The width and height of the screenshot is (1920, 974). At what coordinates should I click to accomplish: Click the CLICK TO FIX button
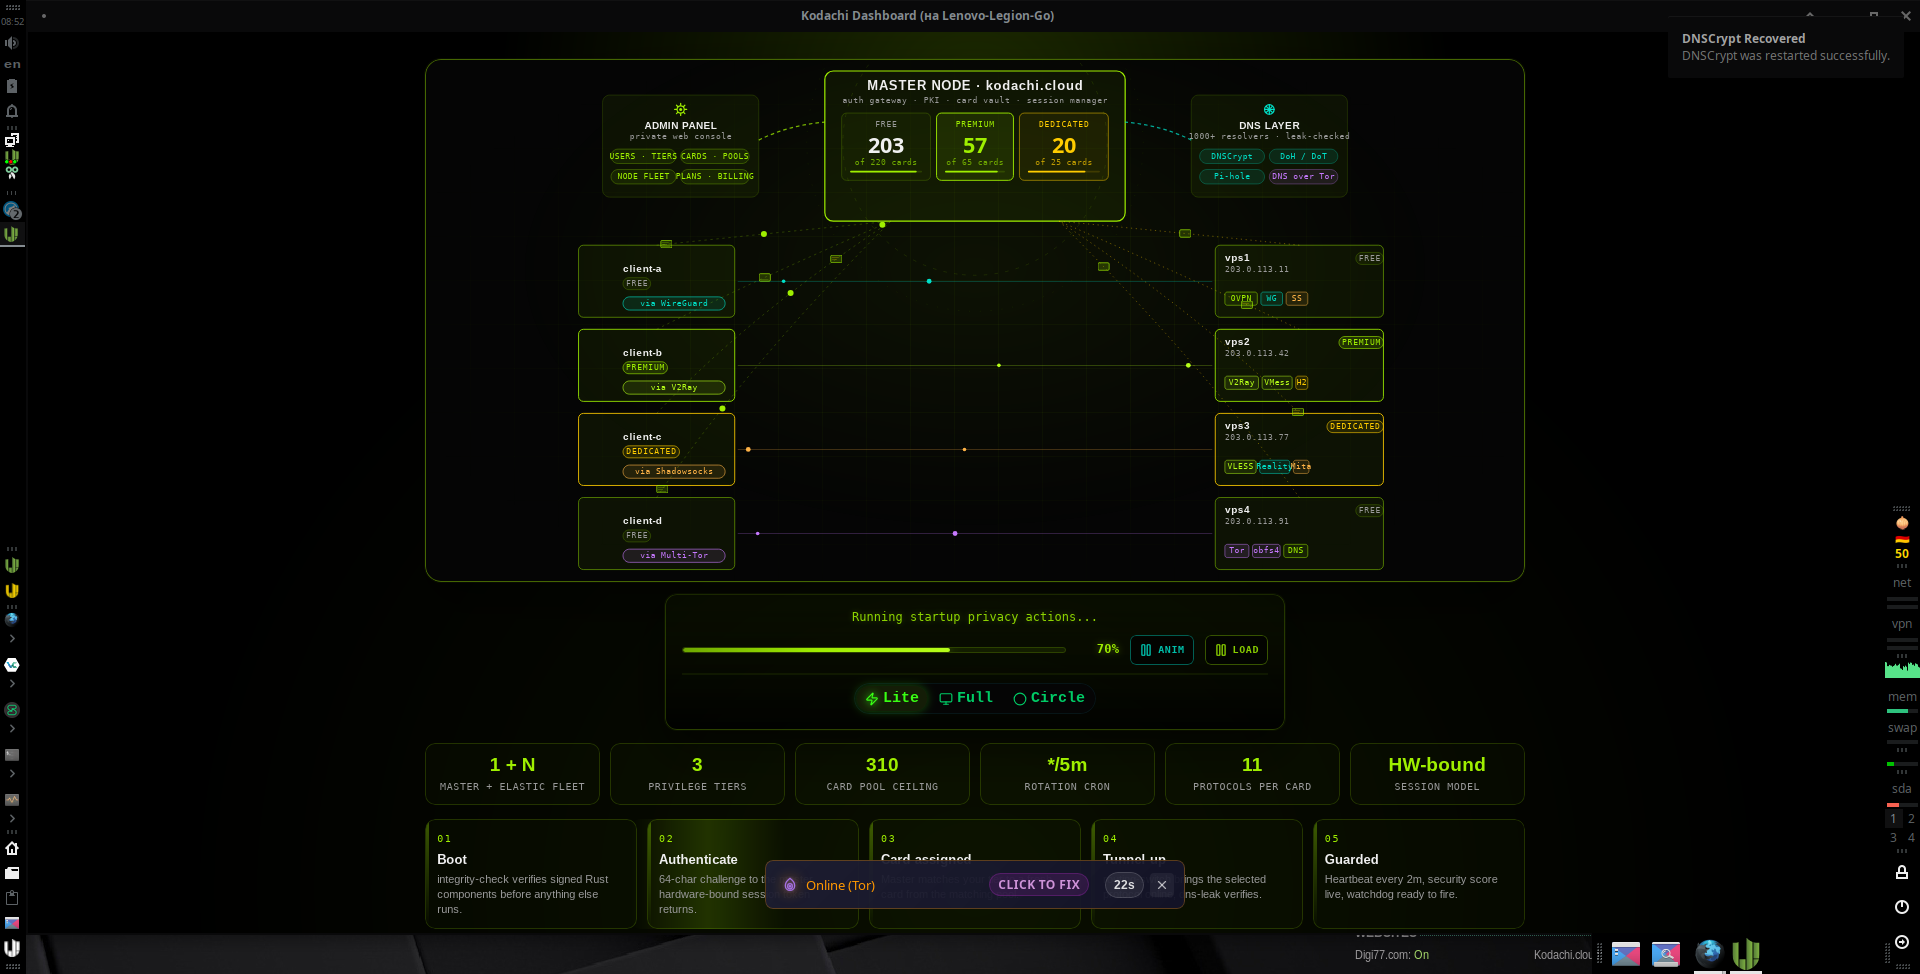coord(1039,885)
